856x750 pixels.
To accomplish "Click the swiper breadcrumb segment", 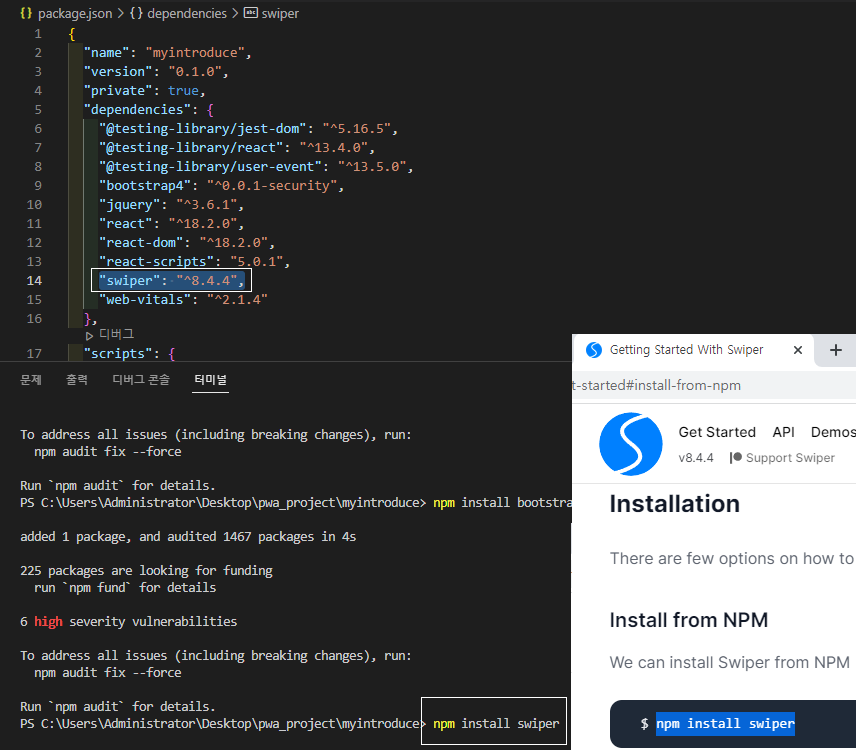I will (x=280, y=14).
